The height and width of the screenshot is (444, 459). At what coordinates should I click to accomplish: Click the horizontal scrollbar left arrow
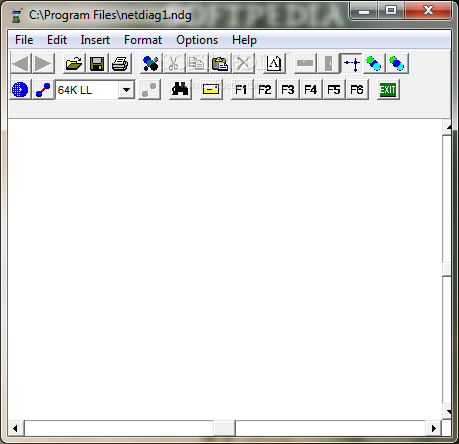(x=16, y=428)
